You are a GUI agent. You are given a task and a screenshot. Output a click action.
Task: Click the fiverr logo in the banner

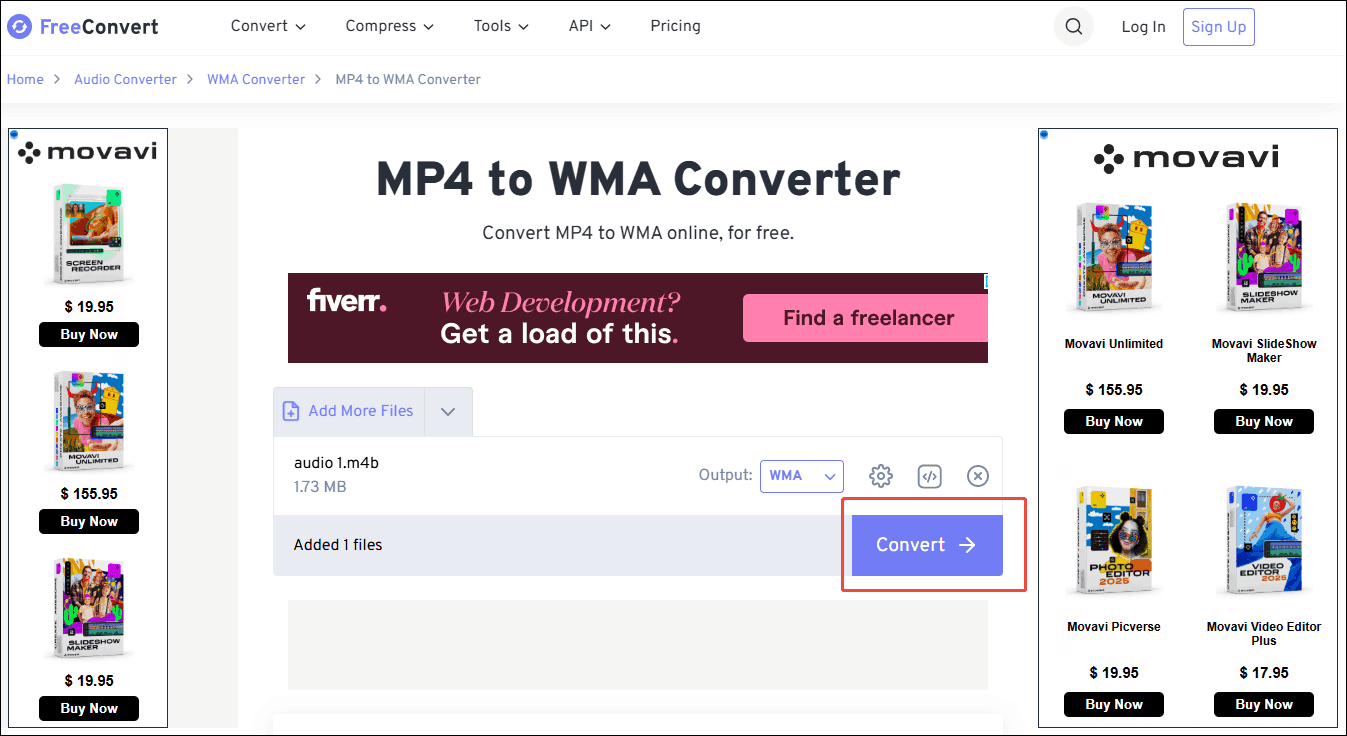tap(347, 300)
